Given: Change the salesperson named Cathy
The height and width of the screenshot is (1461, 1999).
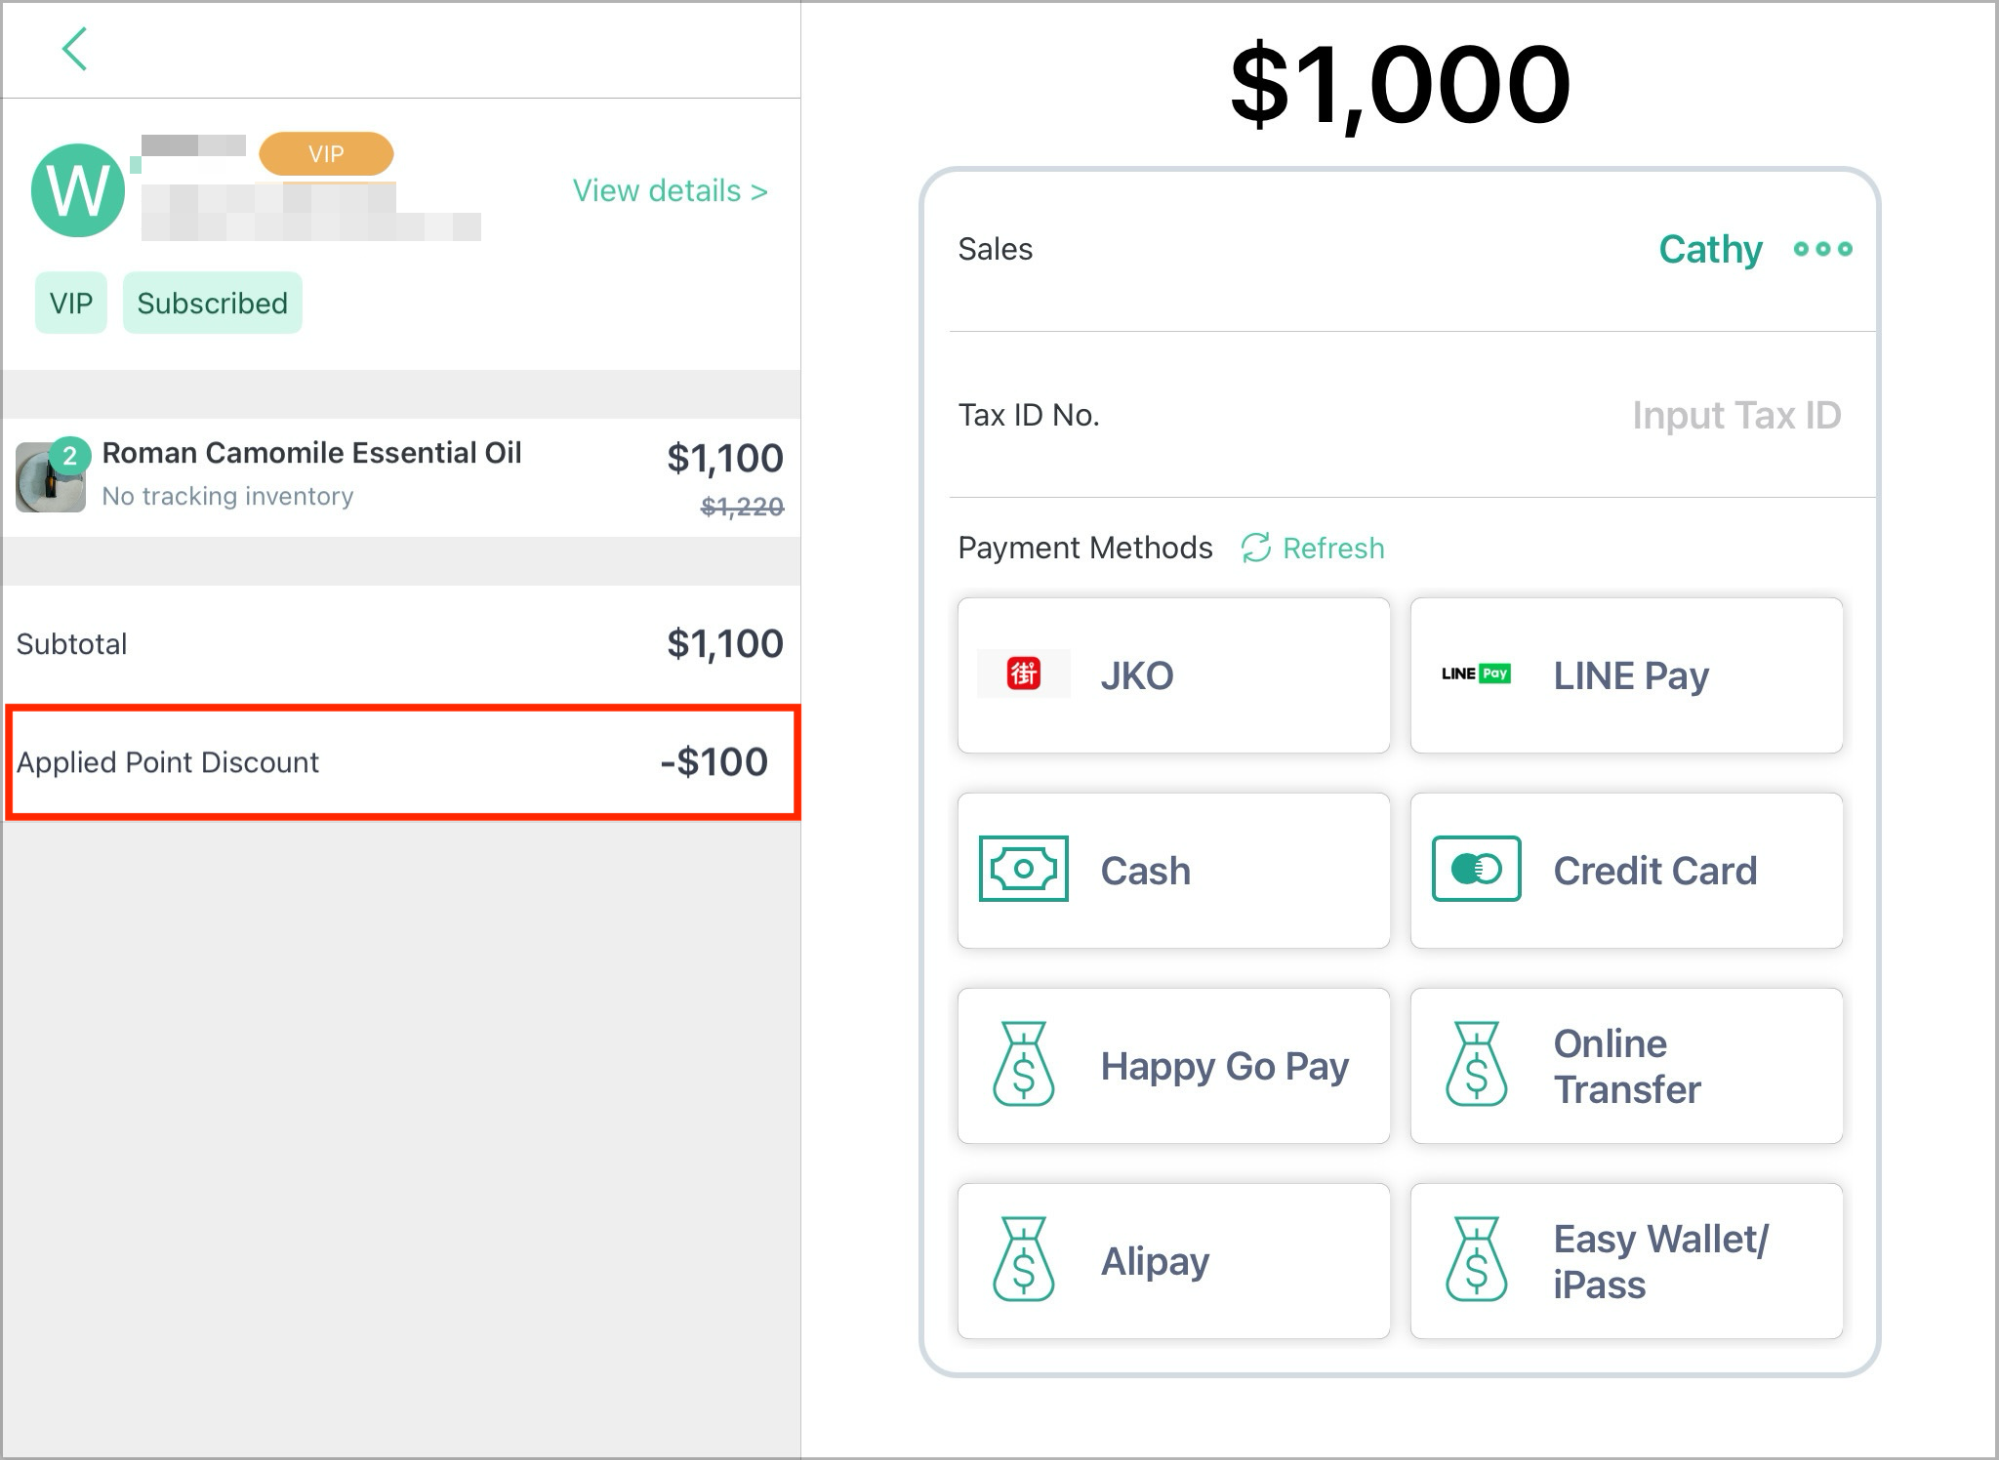Looking at the screenshot, I should (1710, 249).
